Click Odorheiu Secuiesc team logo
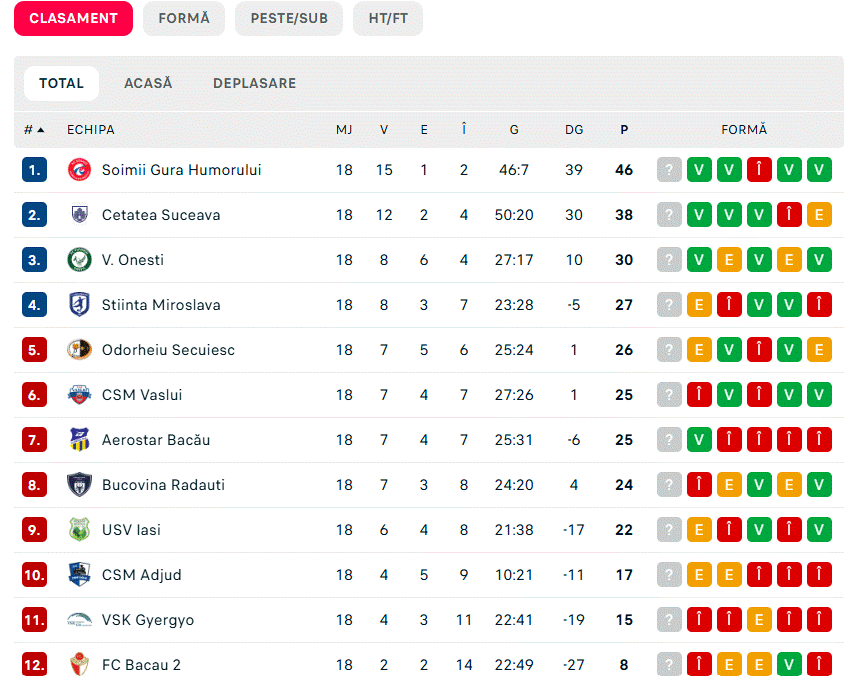This screenshot has width=851, height=677. (79, 350)
